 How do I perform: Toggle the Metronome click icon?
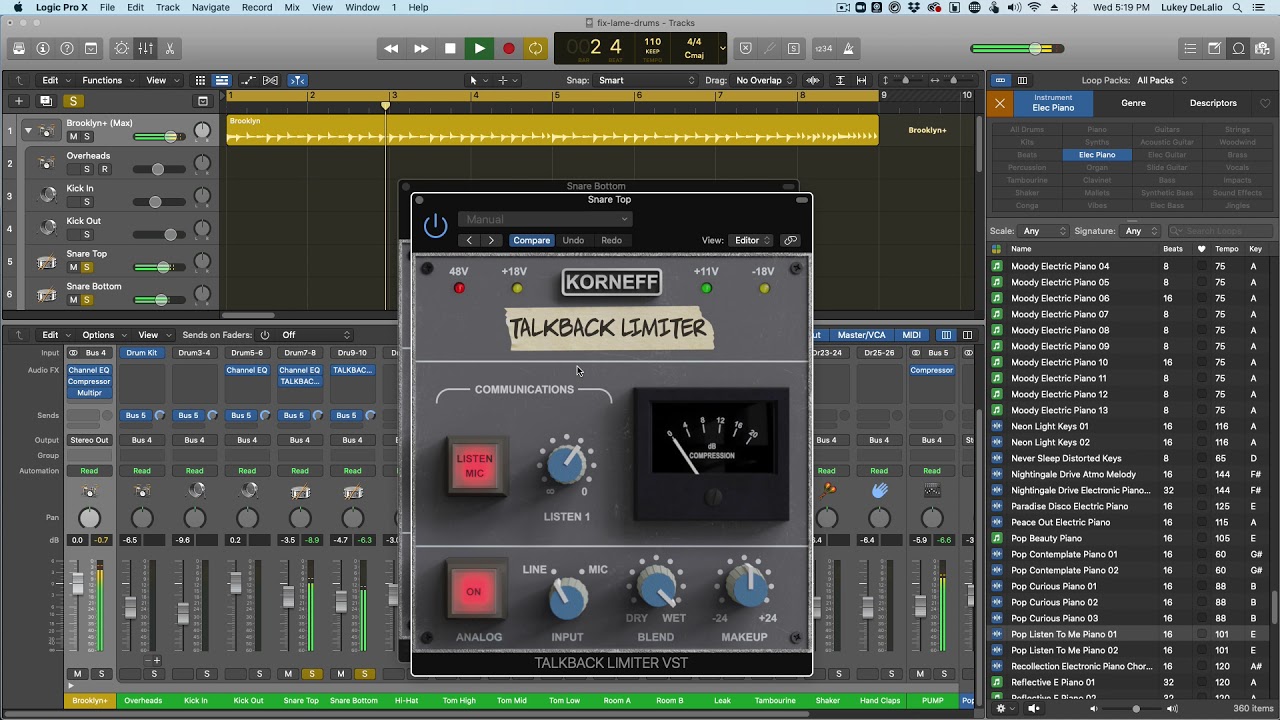(x=848, y=48)
